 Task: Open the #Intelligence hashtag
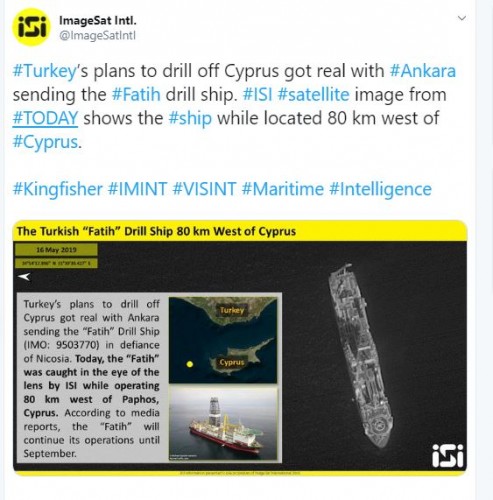380,189
